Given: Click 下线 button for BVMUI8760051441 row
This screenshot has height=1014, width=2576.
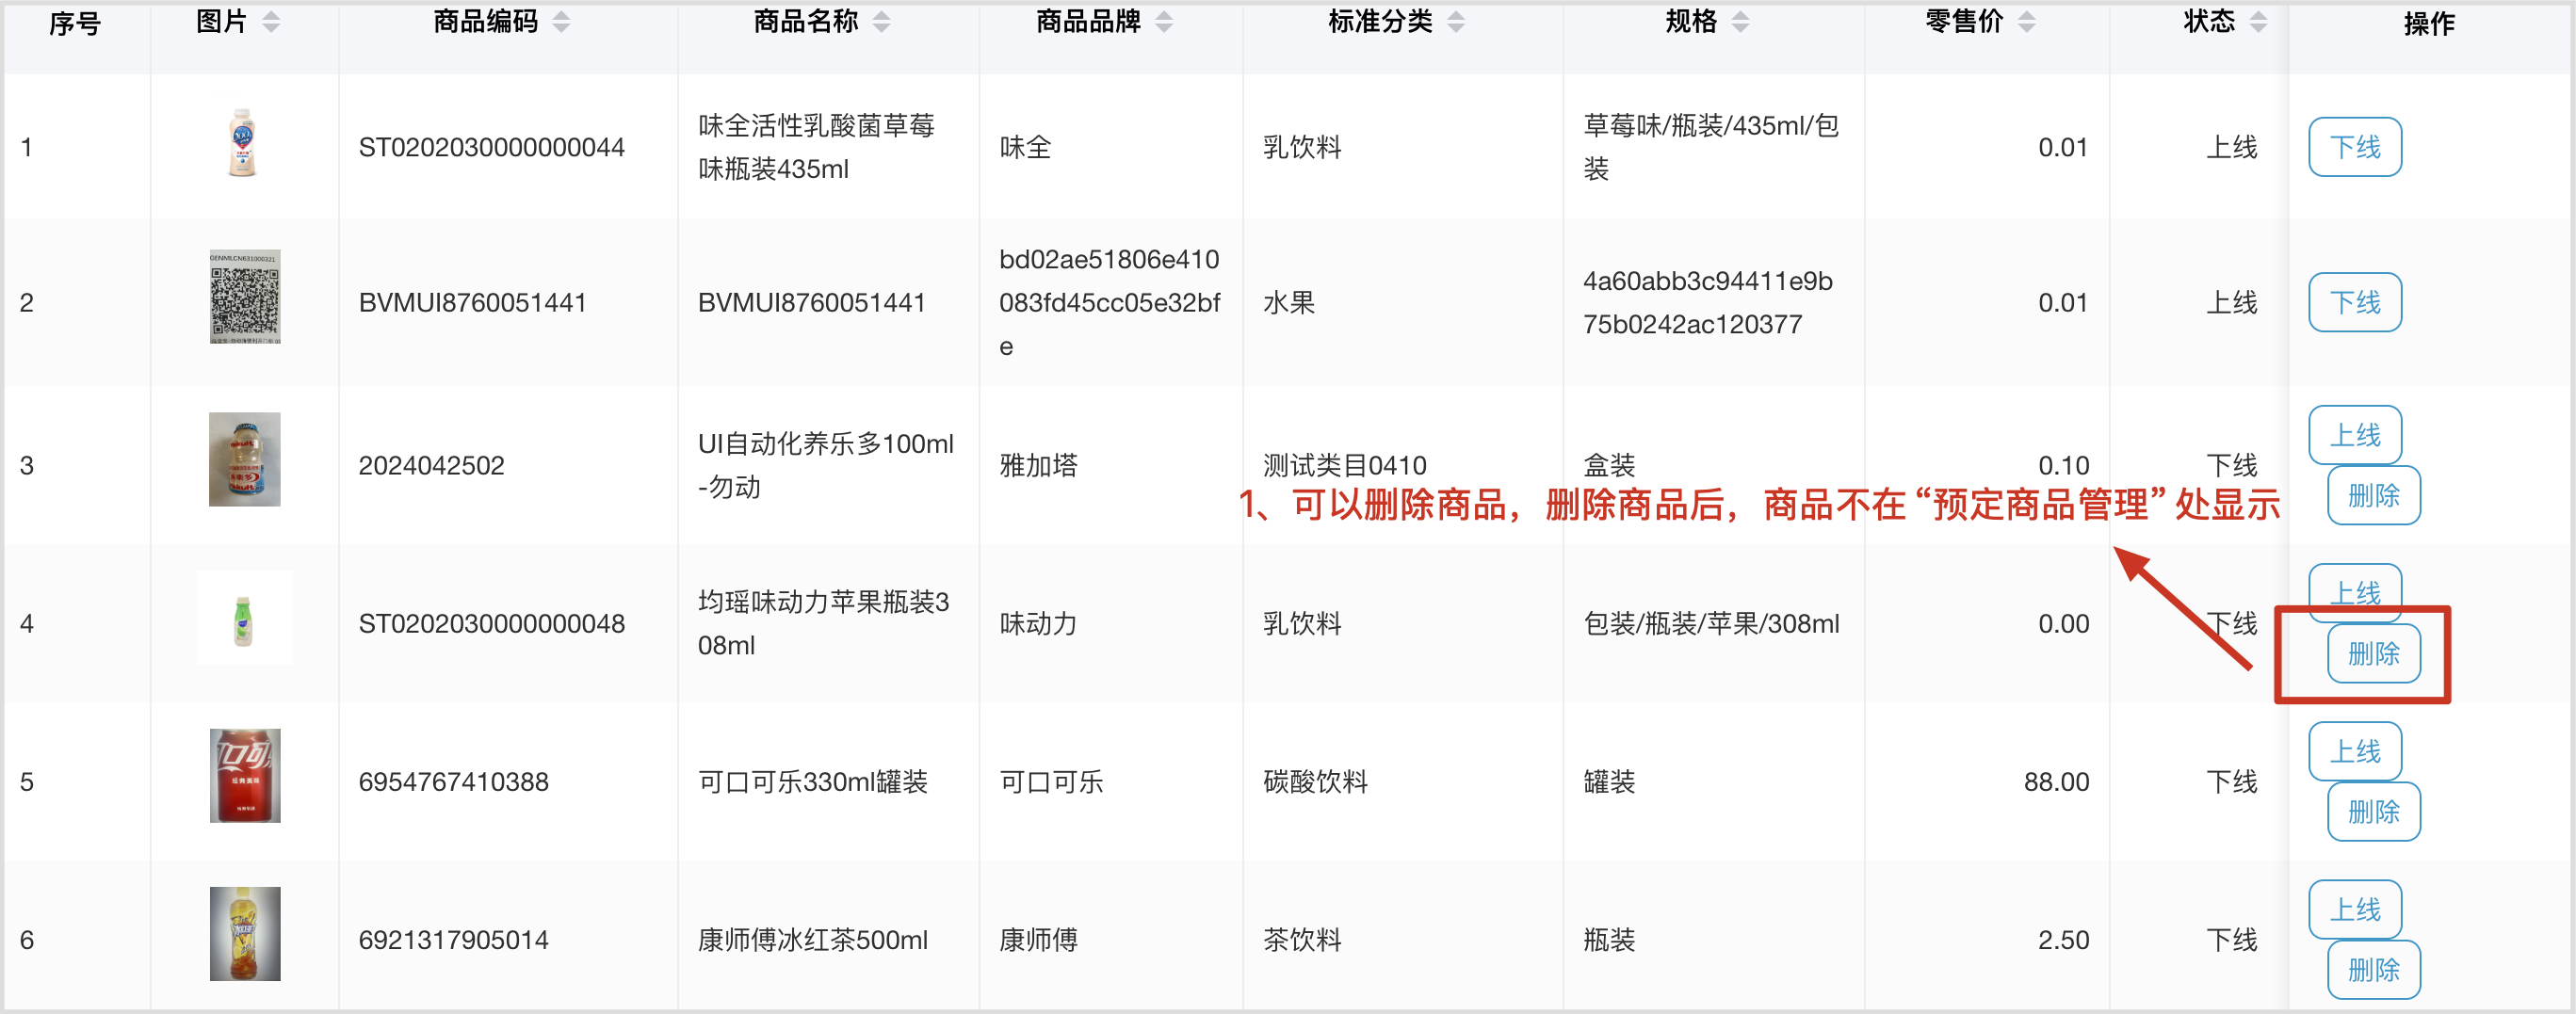Looking at the screenshot, I should coord(2355,302).
